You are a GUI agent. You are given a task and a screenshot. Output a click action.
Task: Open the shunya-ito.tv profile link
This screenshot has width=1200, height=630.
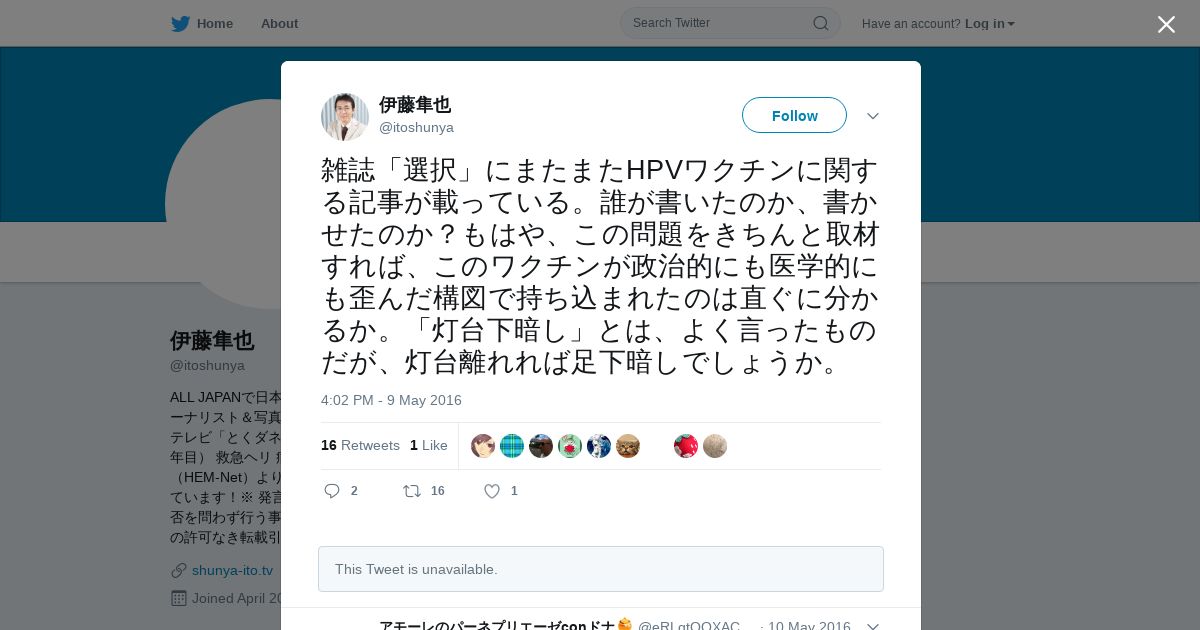coord(232,570)
